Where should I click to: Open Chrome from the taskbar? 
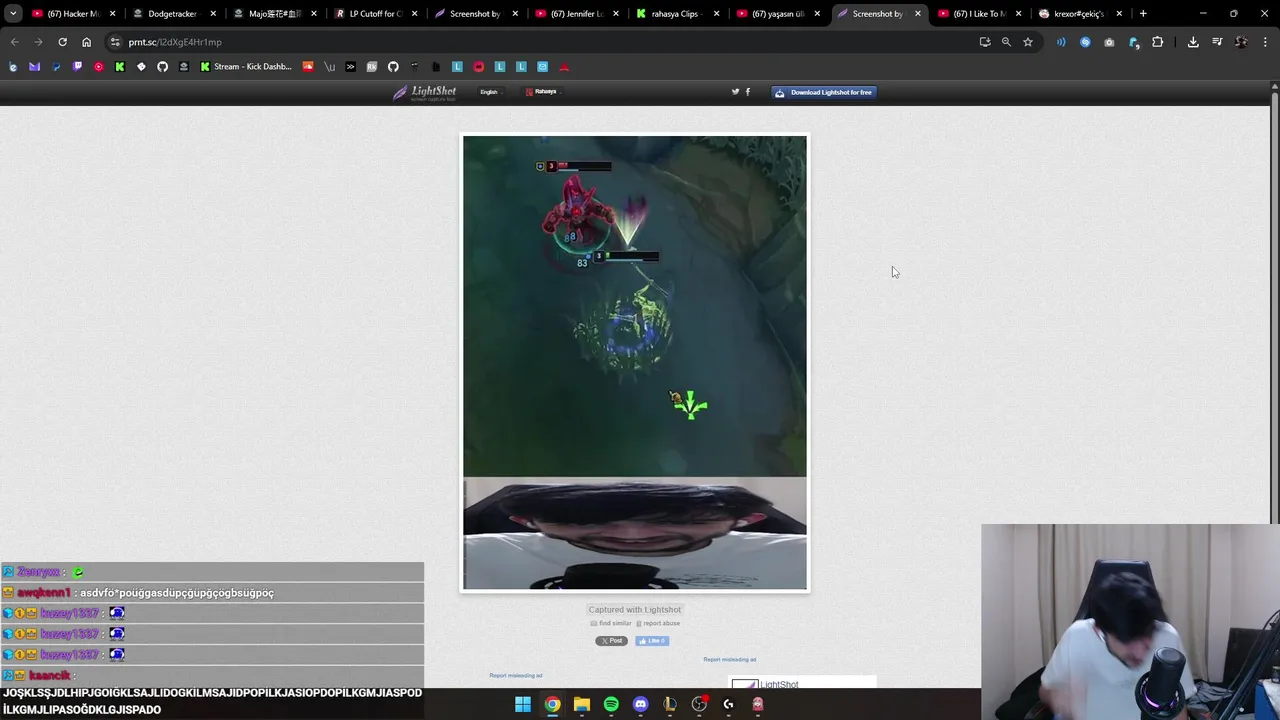coord(552,704)
